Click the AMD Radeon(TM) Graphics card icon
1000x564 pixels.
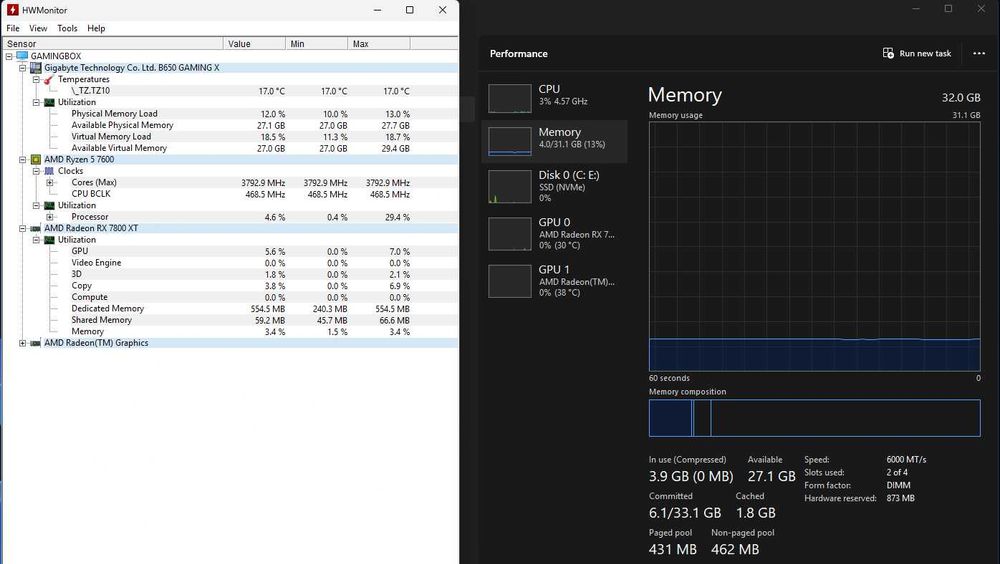pyautogui.click(x=36, y=343)
